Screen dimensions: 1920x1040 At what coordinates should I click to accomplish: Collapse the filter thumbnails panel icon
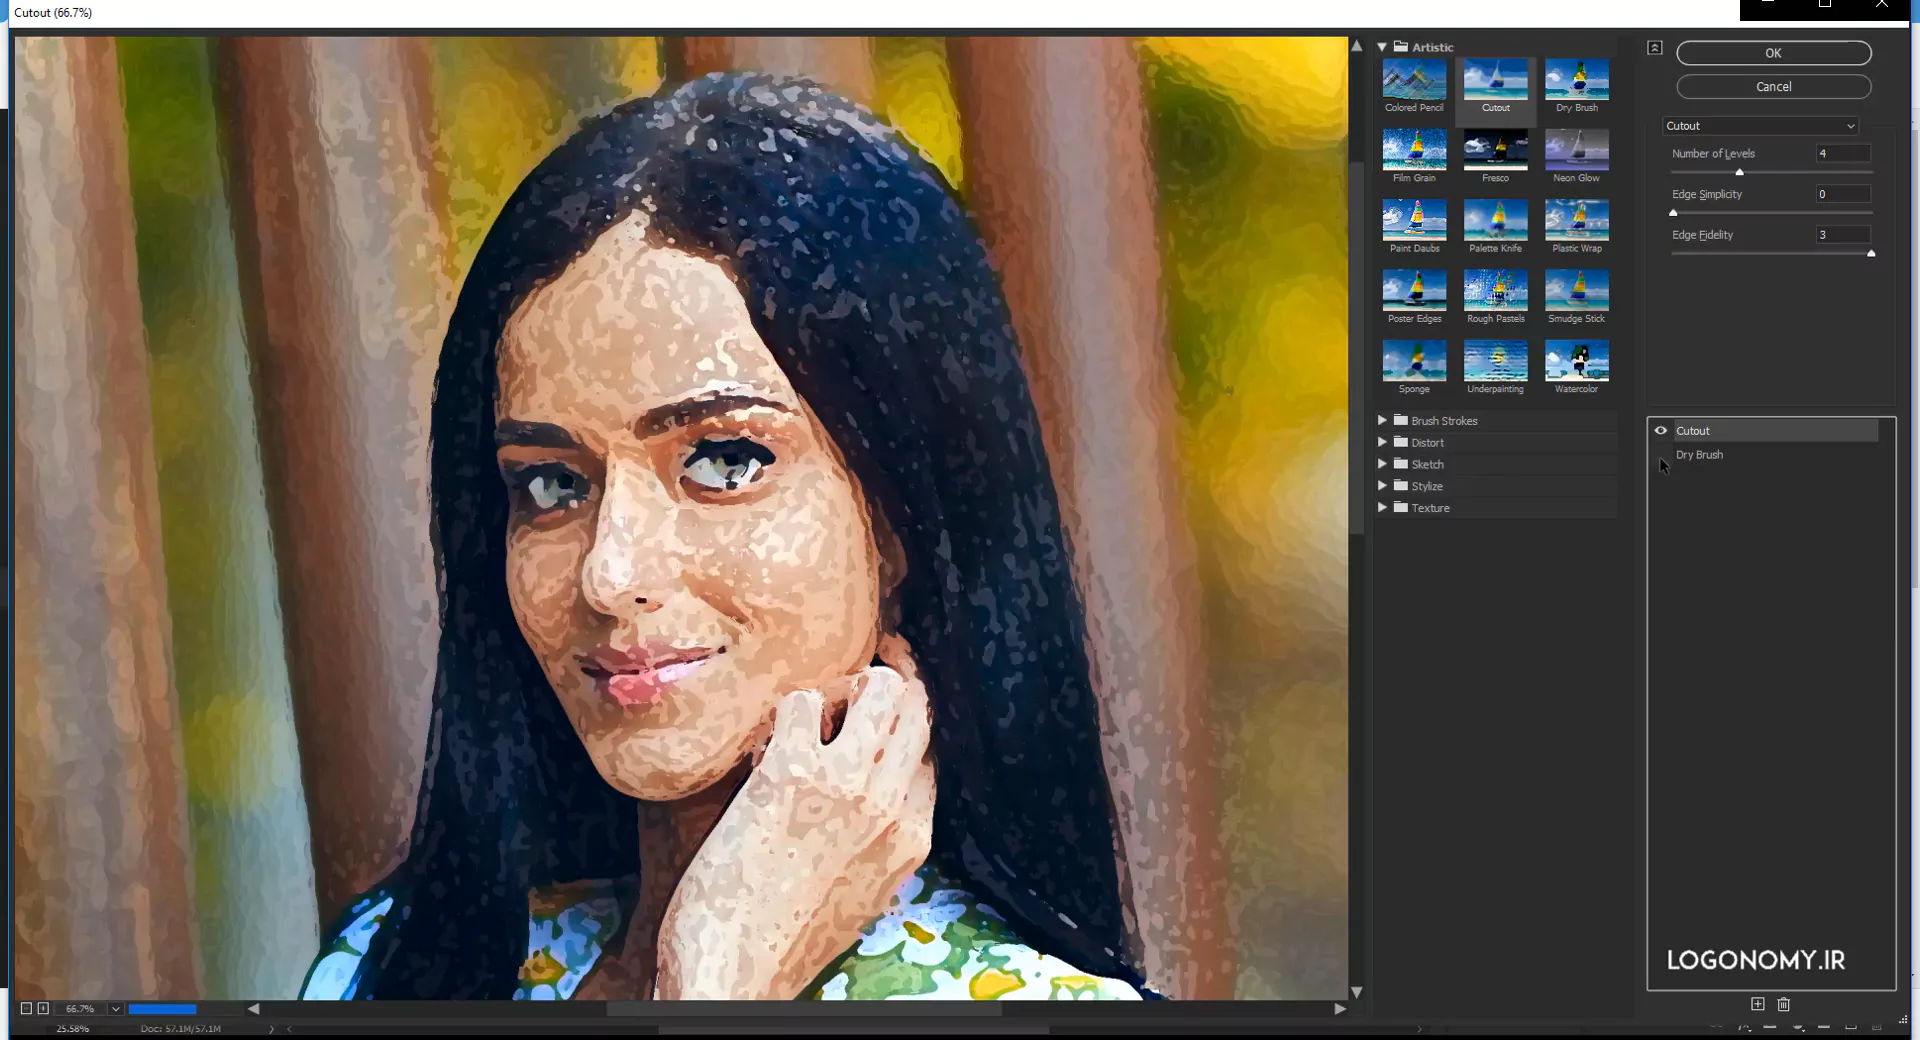(1655, 47)
